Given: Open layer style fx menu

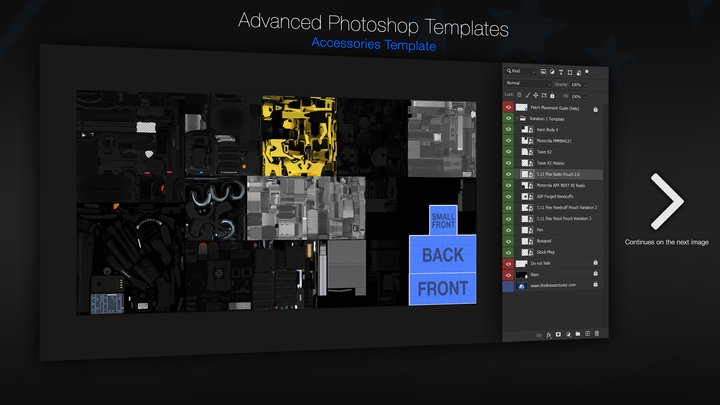Looking at the screenshot, I should [549, 335].
